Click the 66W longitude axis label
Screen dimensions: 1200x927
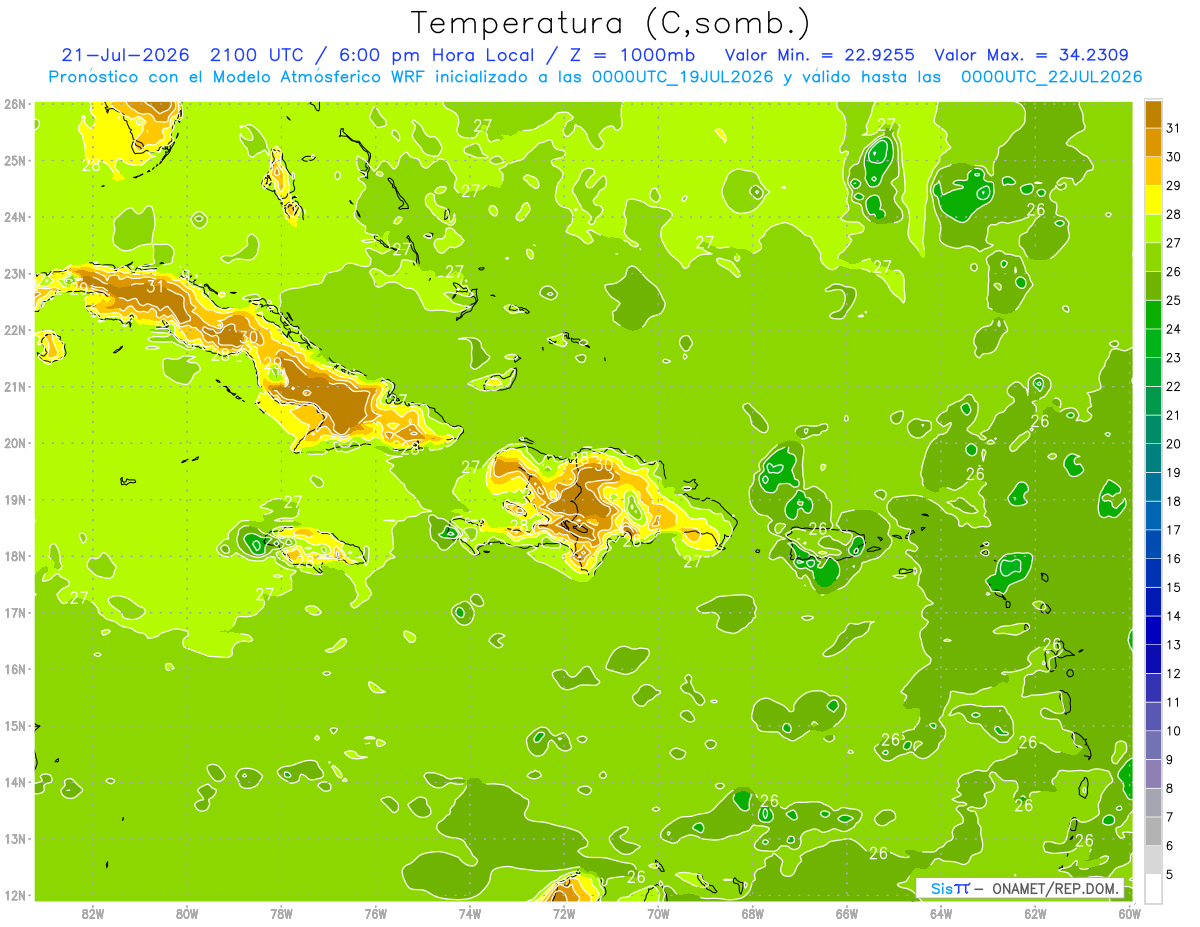pyautogui.click(x=847, y=913)
